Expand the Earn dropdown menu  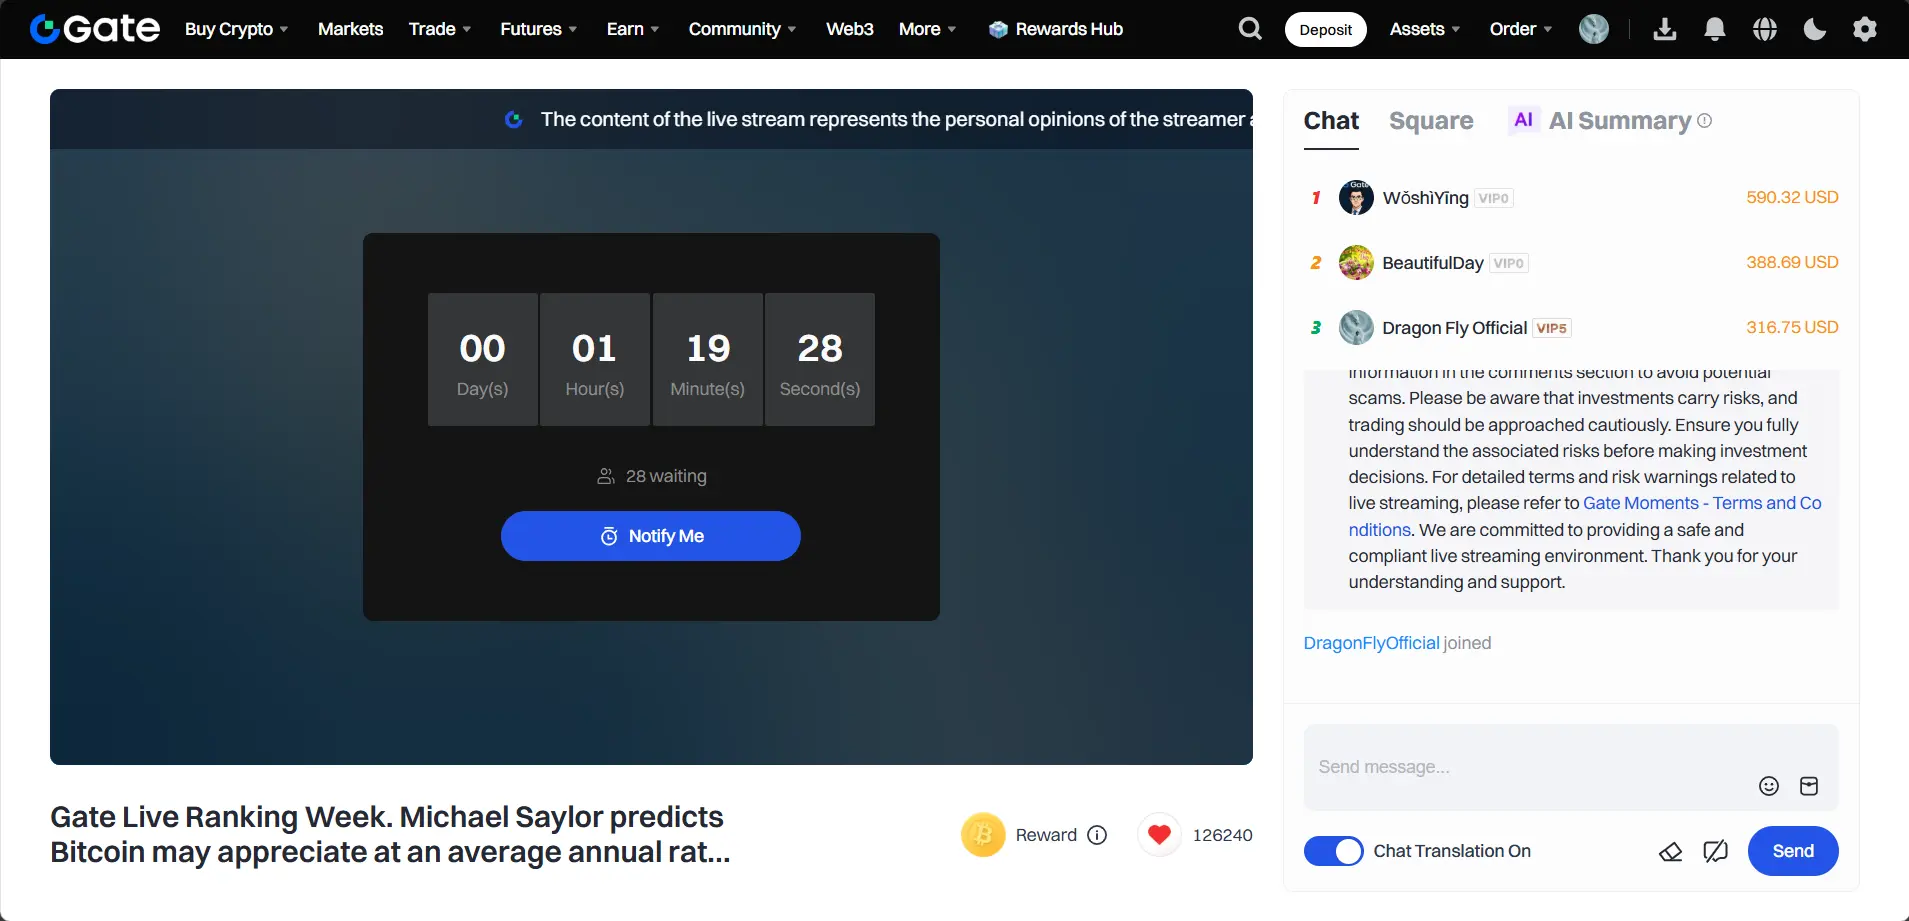tap(633, 29)
